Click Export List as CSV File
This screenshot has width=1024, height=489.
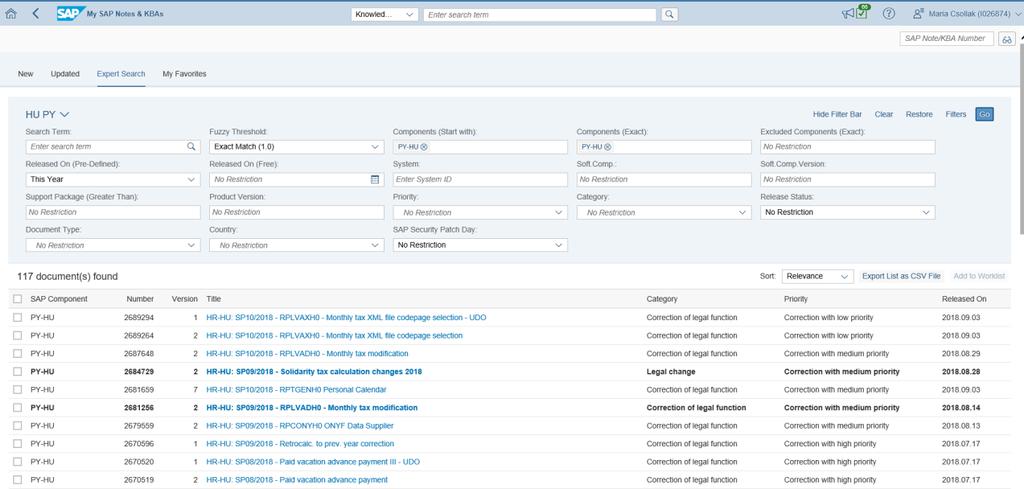901,276
